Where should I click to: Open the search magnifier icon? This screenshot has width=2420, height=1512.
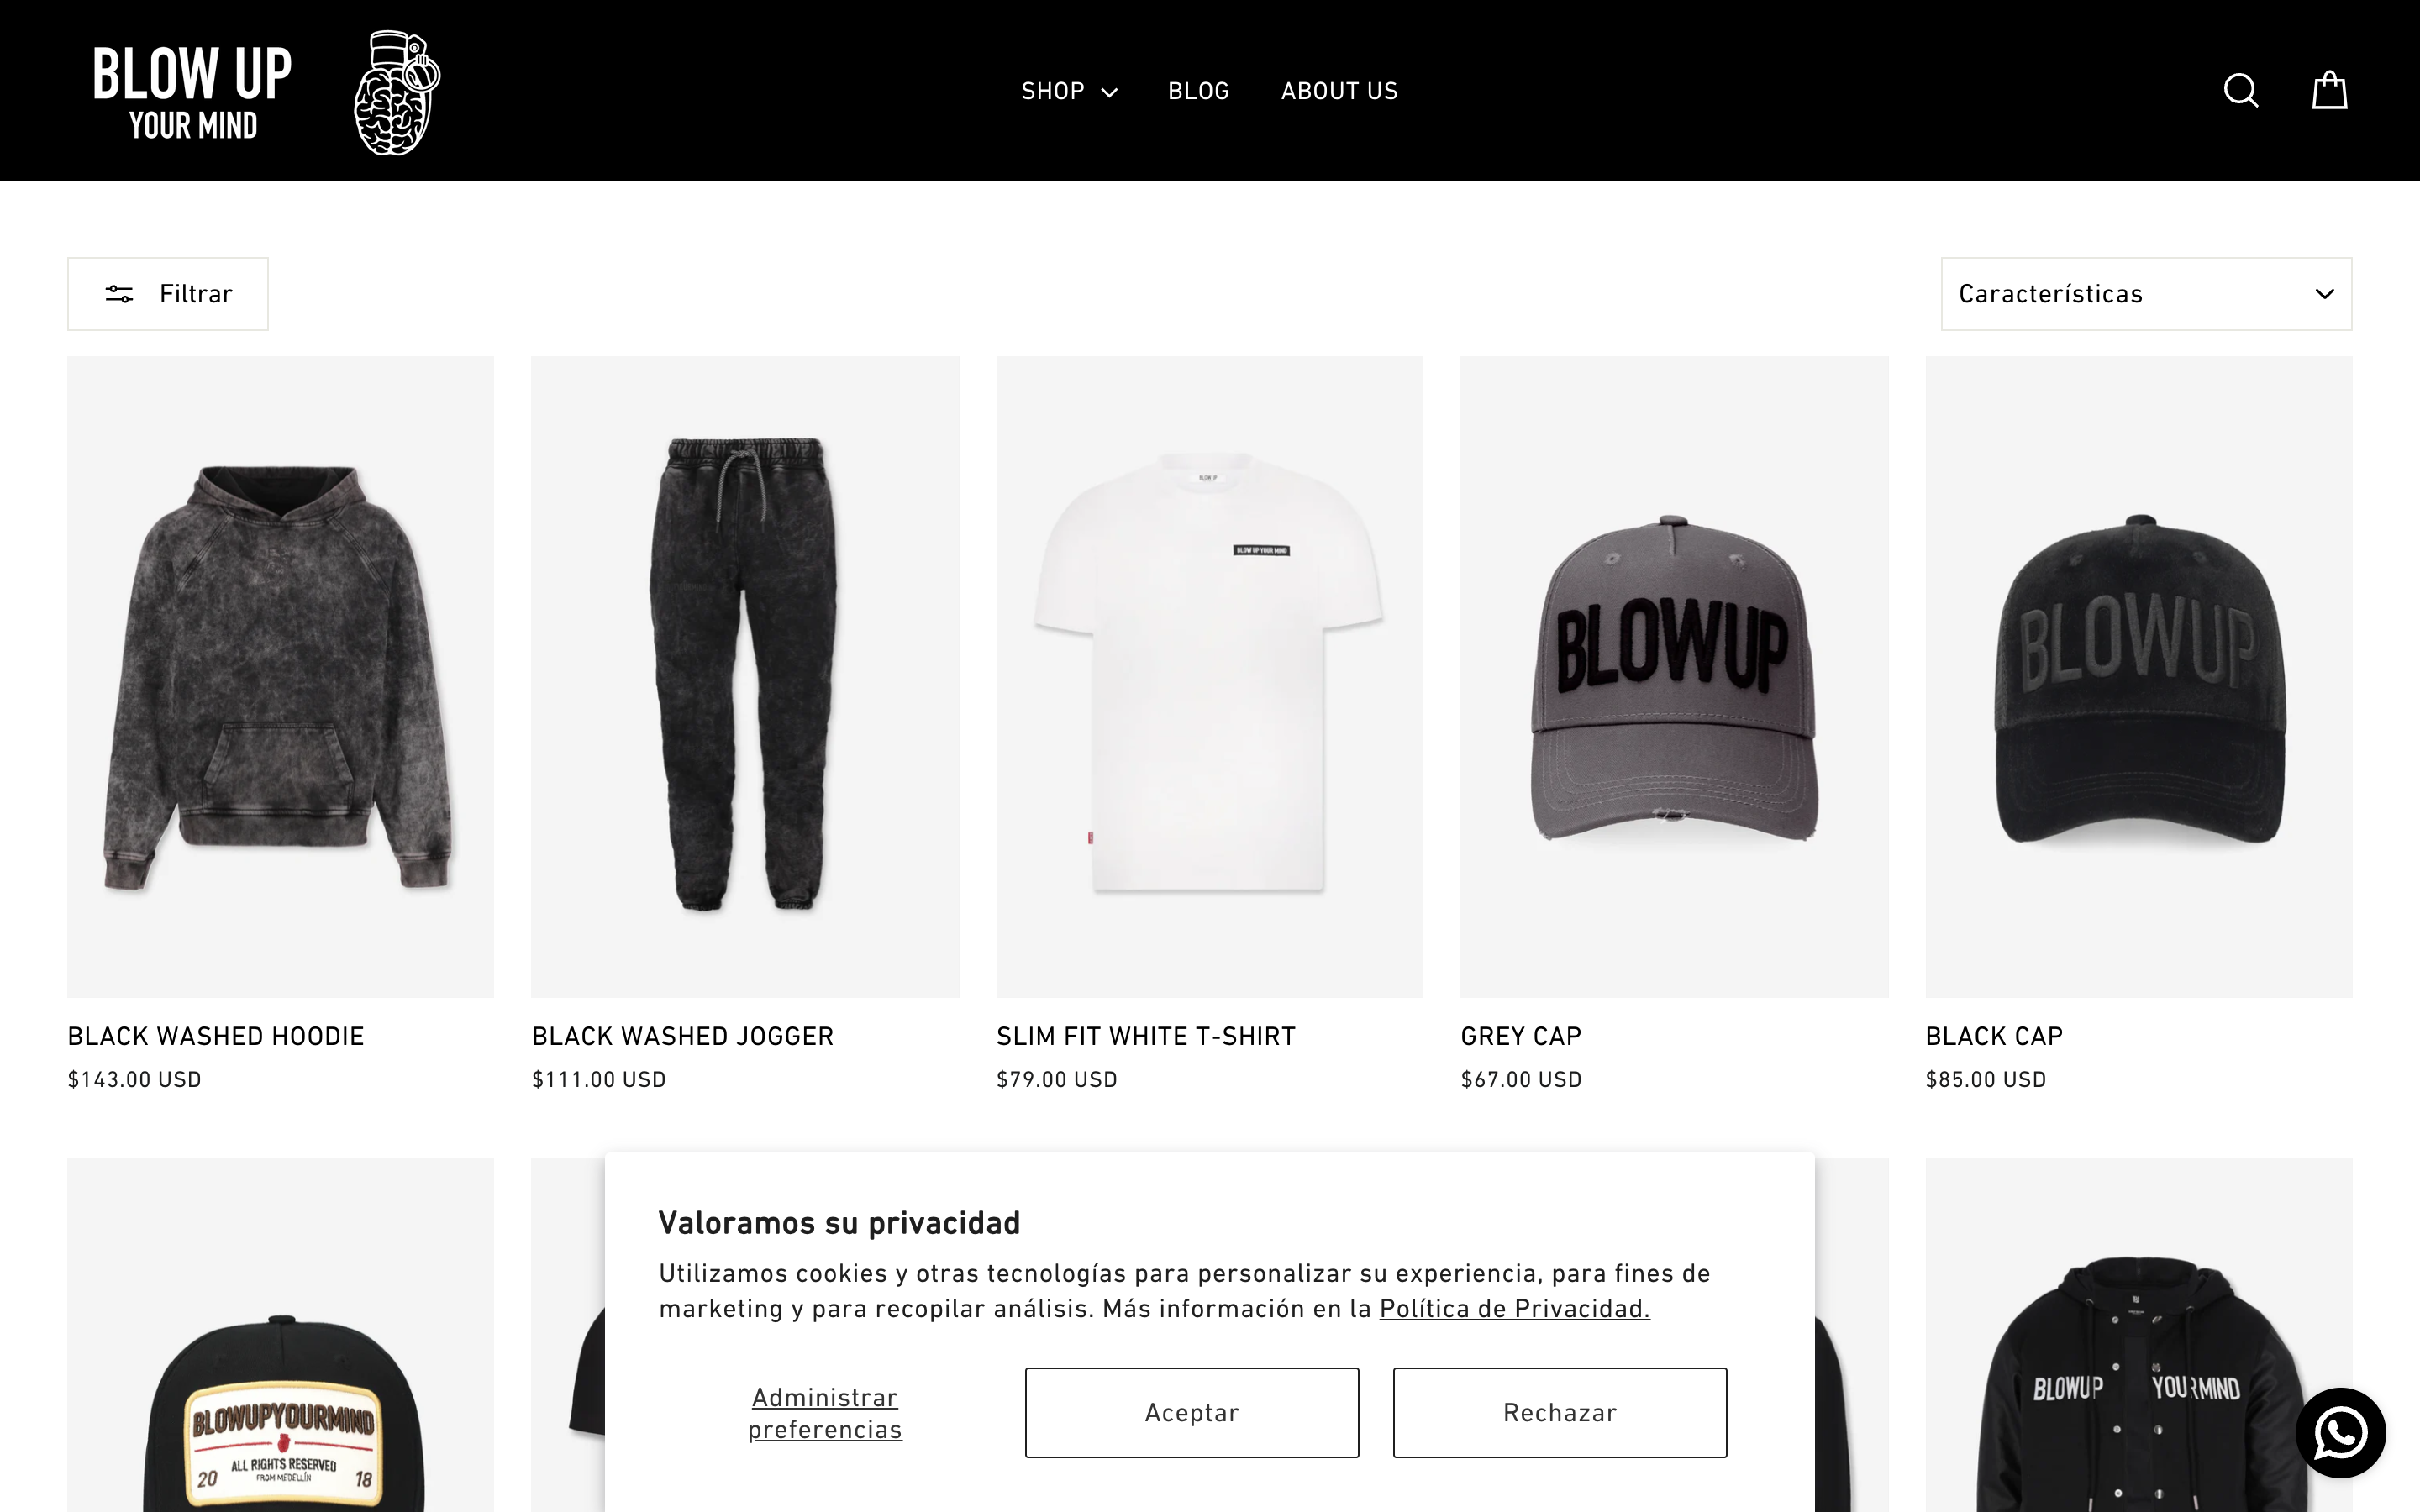tap(2240, 91)
